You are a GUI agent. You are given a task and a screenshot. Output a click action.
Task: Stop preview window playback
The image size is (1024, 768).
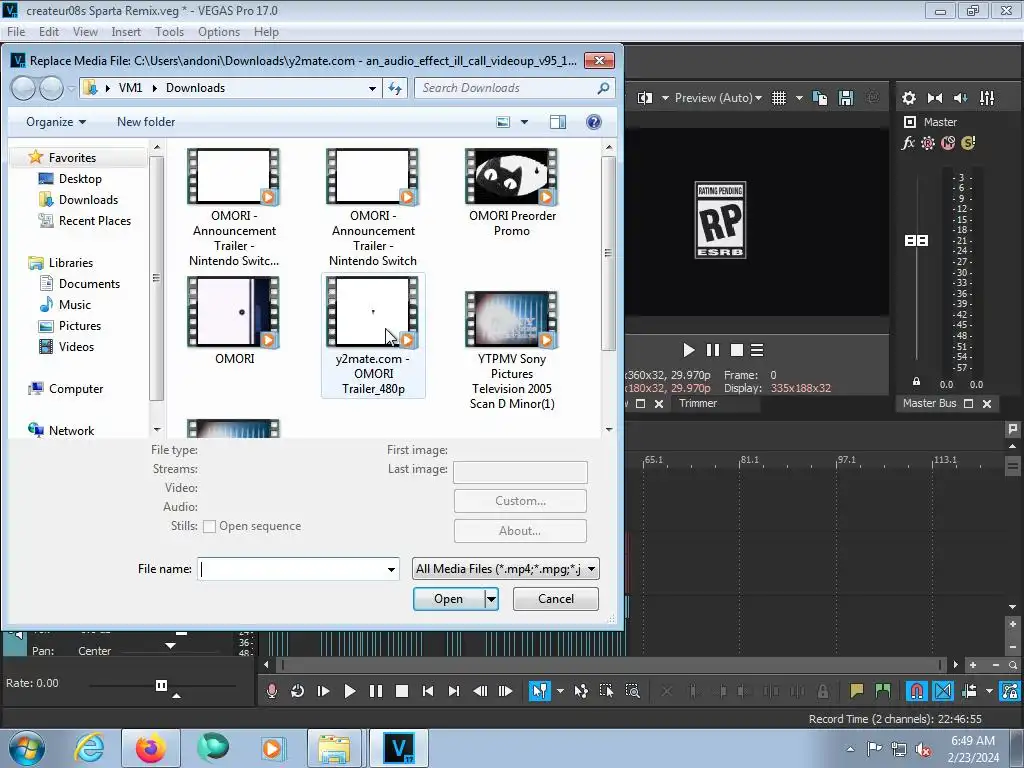(x=737, y=351)
